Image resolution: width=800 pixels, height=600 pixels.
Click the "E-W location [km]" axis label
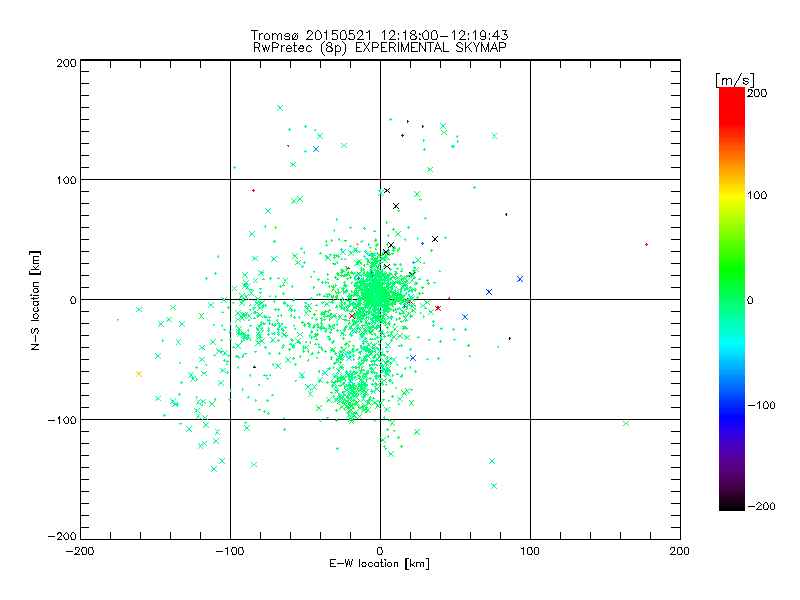point(379,564)
